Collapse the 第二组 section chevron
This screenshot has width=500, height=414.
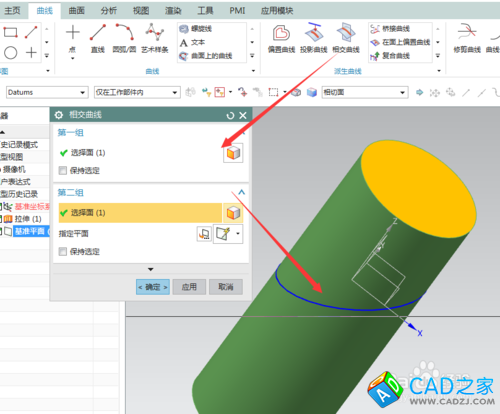[242, 192]
